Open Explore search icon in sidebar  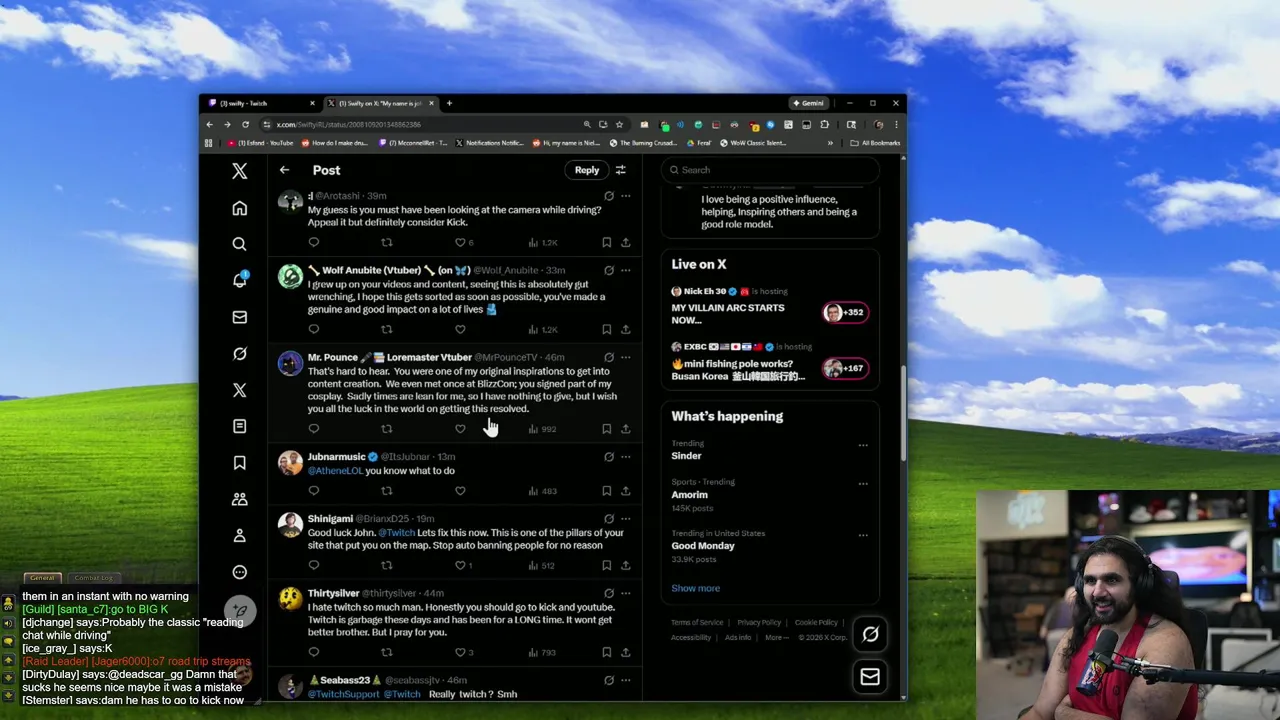[239, 244]
